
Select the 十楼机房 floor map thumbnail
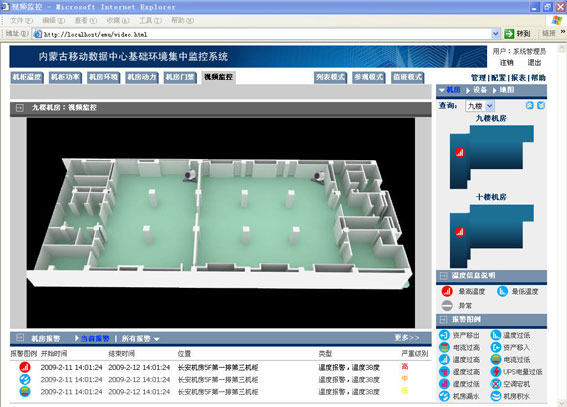(x=491, y=236)
